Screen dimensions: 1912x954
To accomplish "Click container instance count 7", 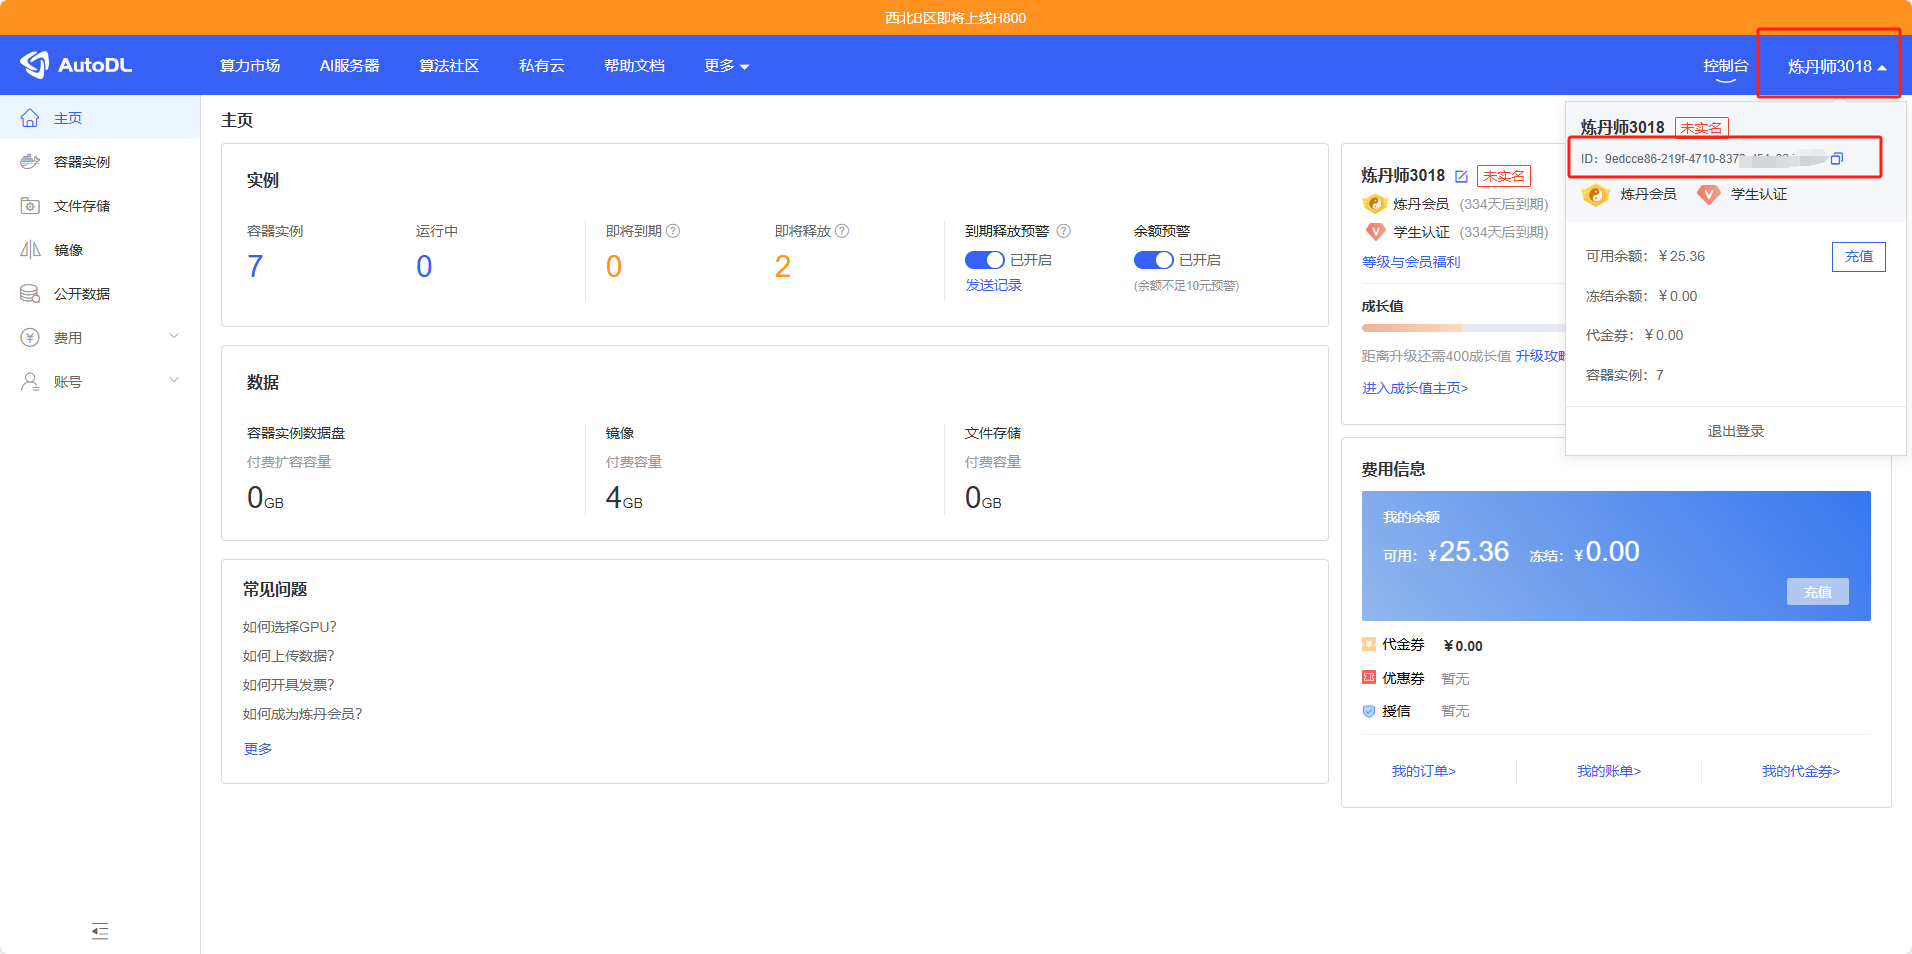I will tap(255, 266).
